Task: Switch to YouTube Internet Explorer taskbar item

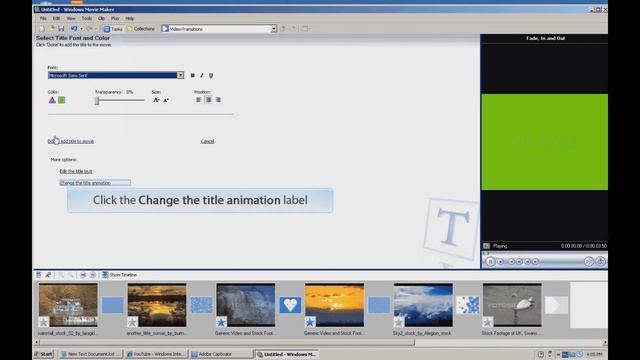Action: [x=156, y=354]
